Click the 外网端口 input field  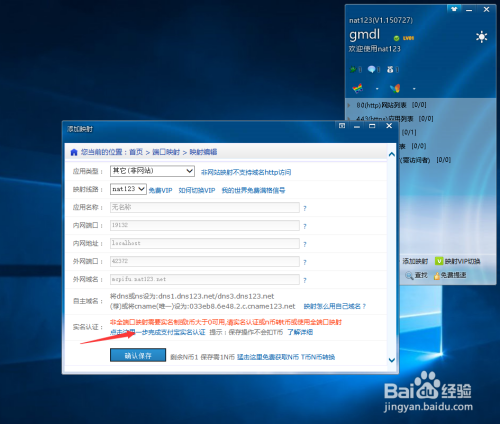[205, 261]
